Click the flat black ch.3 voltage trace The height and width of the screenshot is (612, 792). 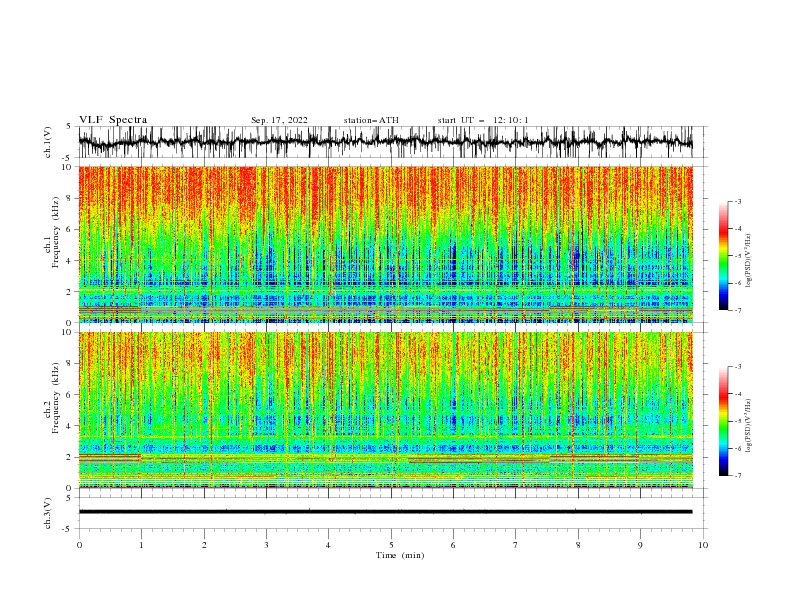(385, 512)
